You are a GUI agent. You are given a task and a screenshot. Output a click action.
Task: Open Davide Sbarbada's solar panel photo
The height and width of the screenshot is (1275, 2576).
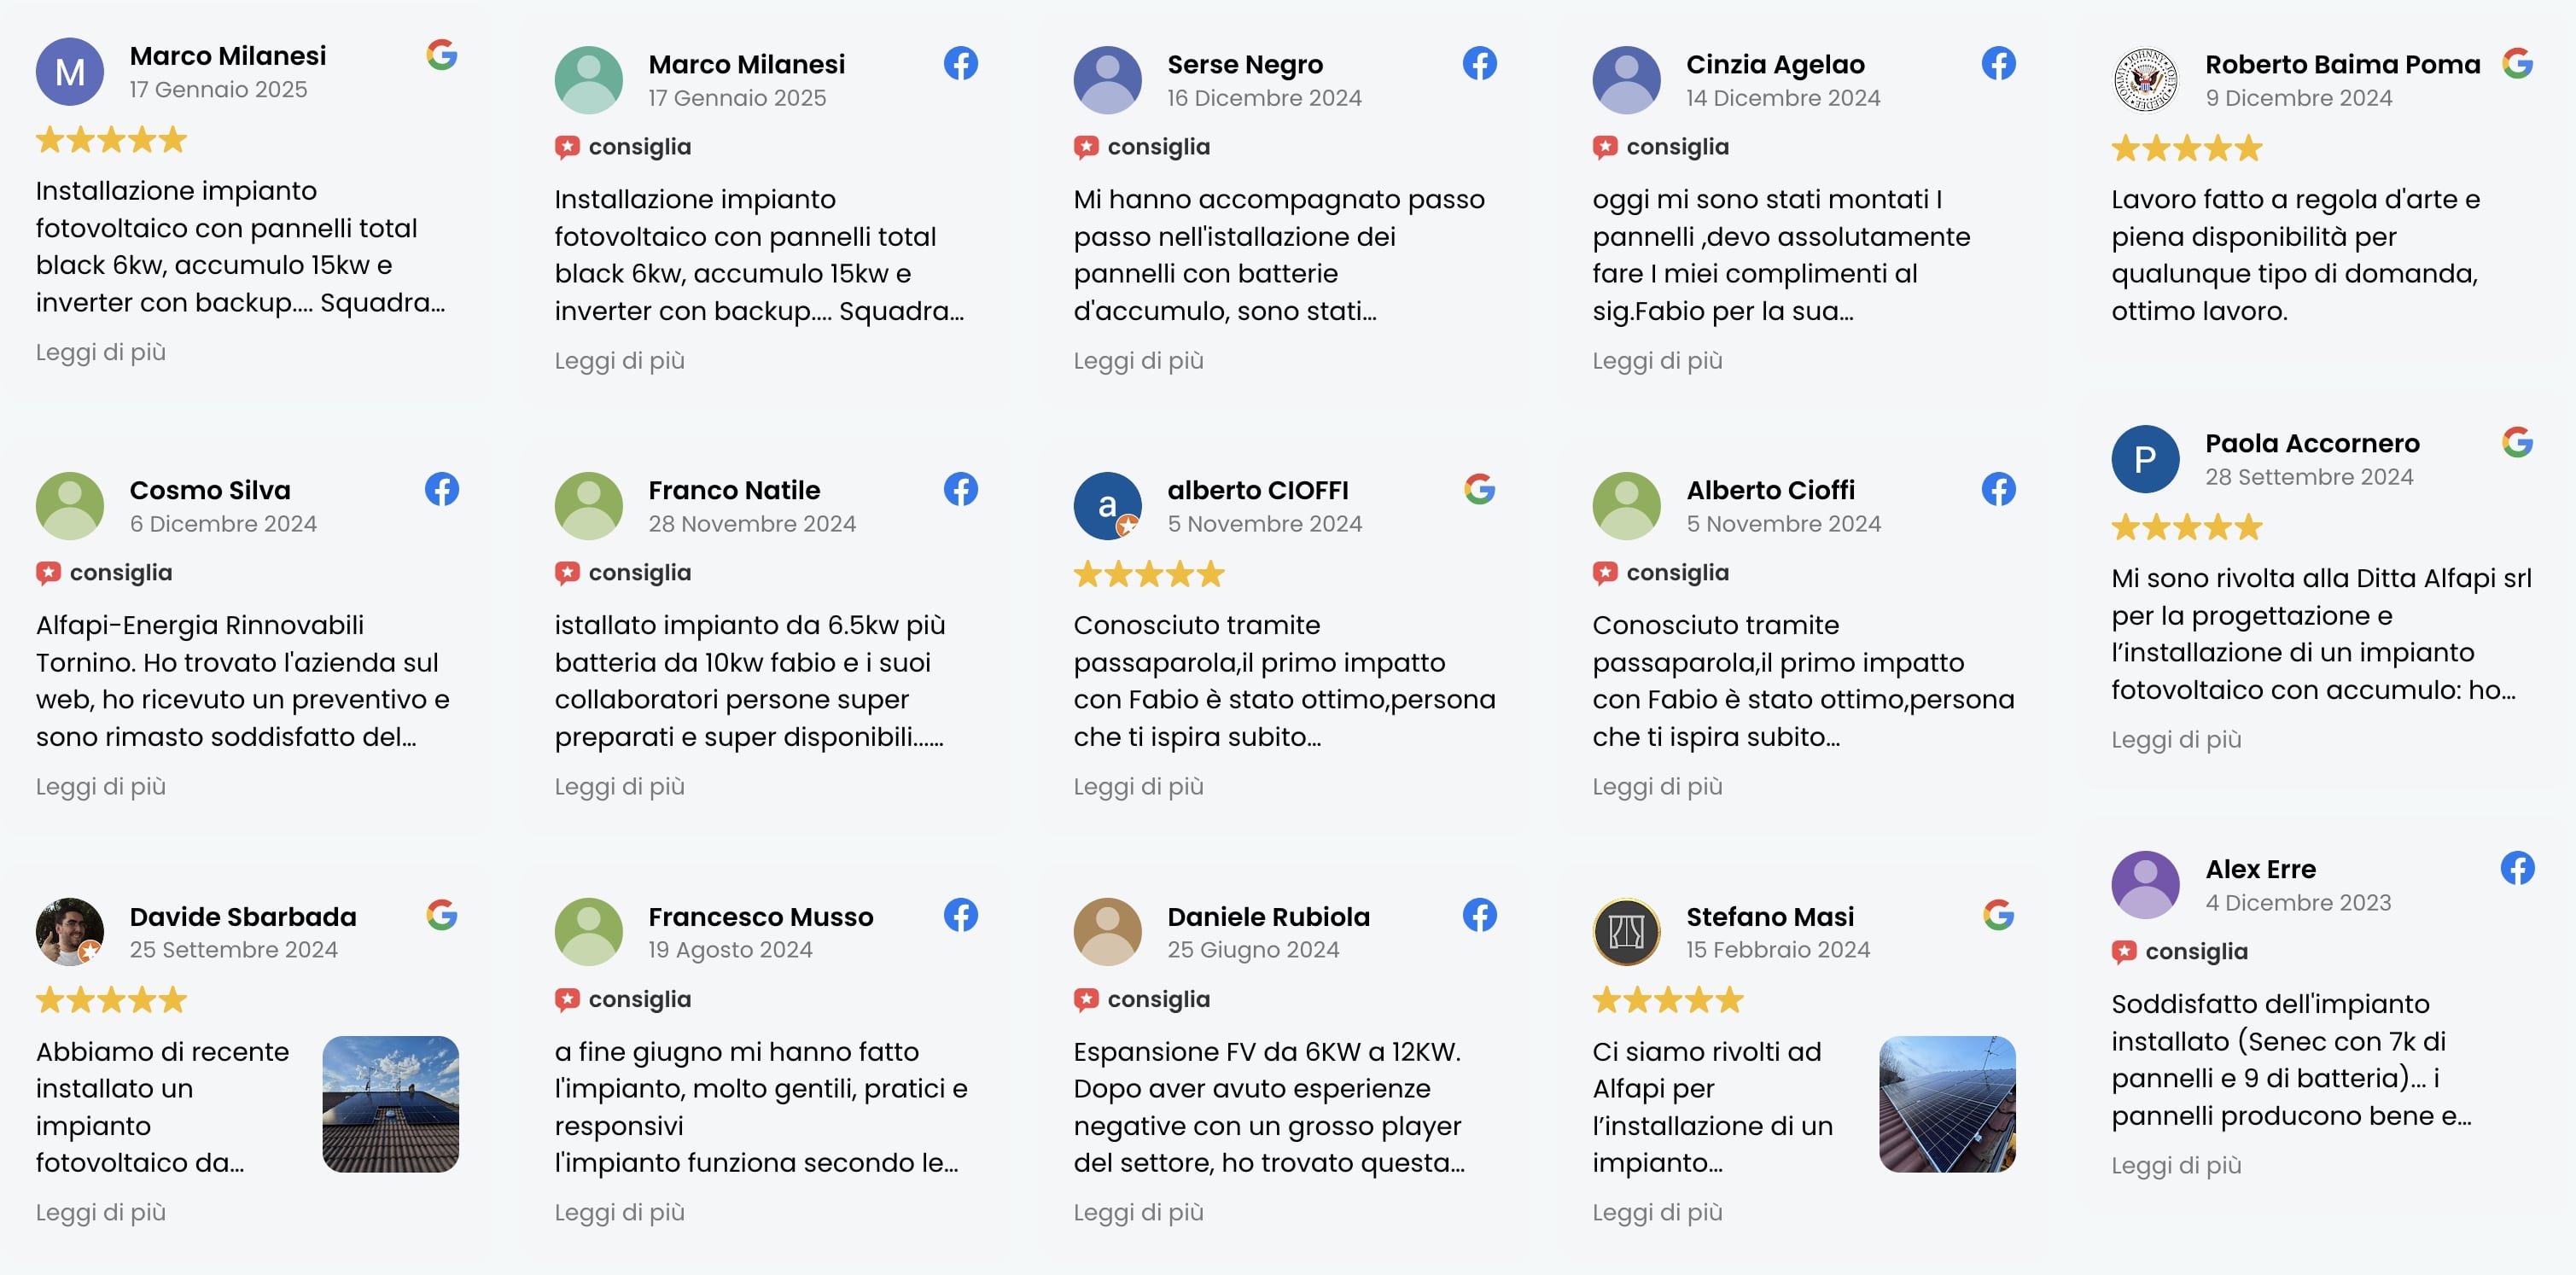coord(390,1104)
